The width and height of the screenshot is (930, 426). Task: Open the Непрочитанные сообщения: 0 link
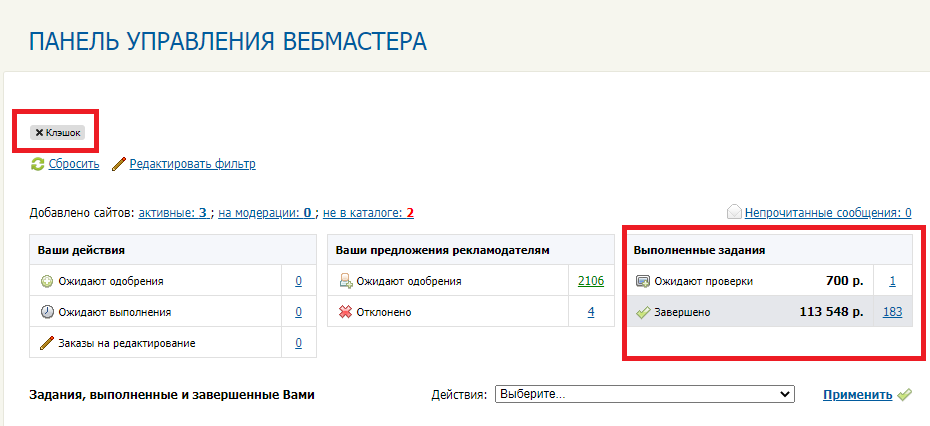click(x=828, y=213)
